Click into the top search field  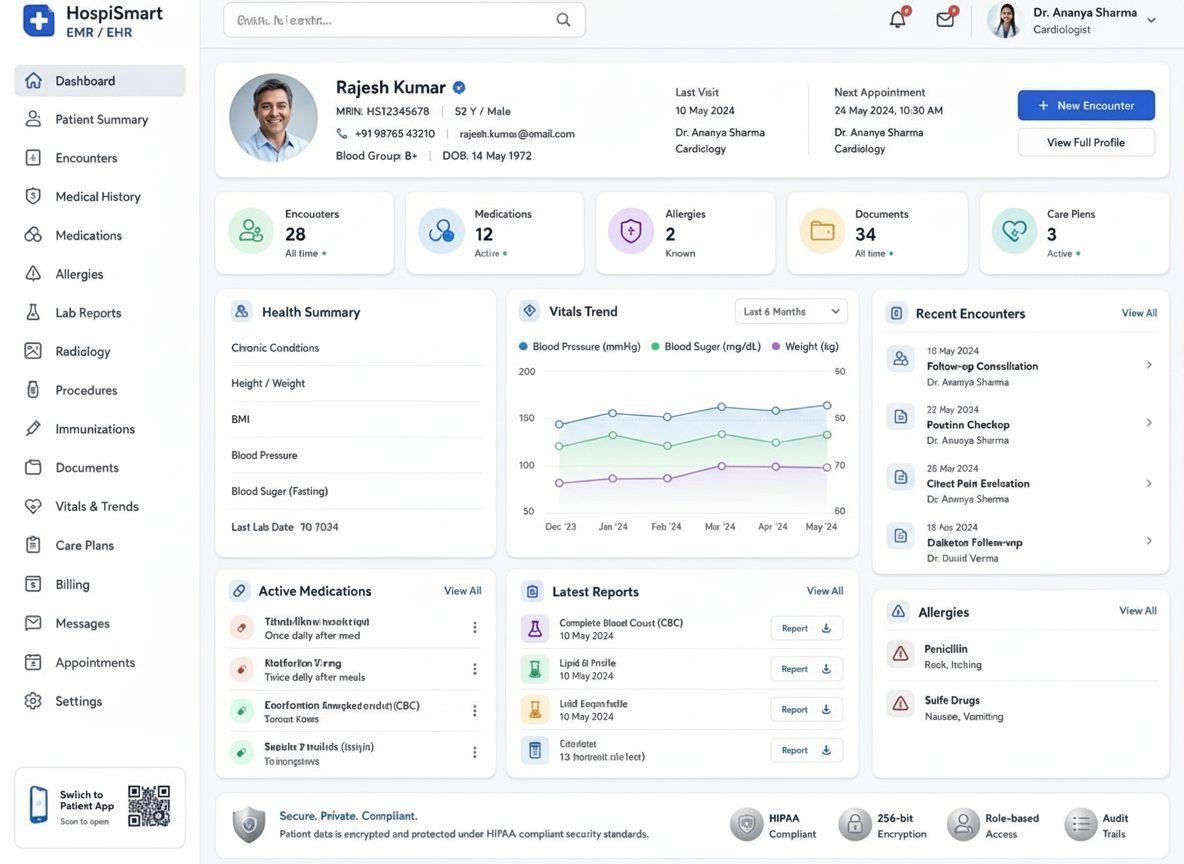coord(404,20)
